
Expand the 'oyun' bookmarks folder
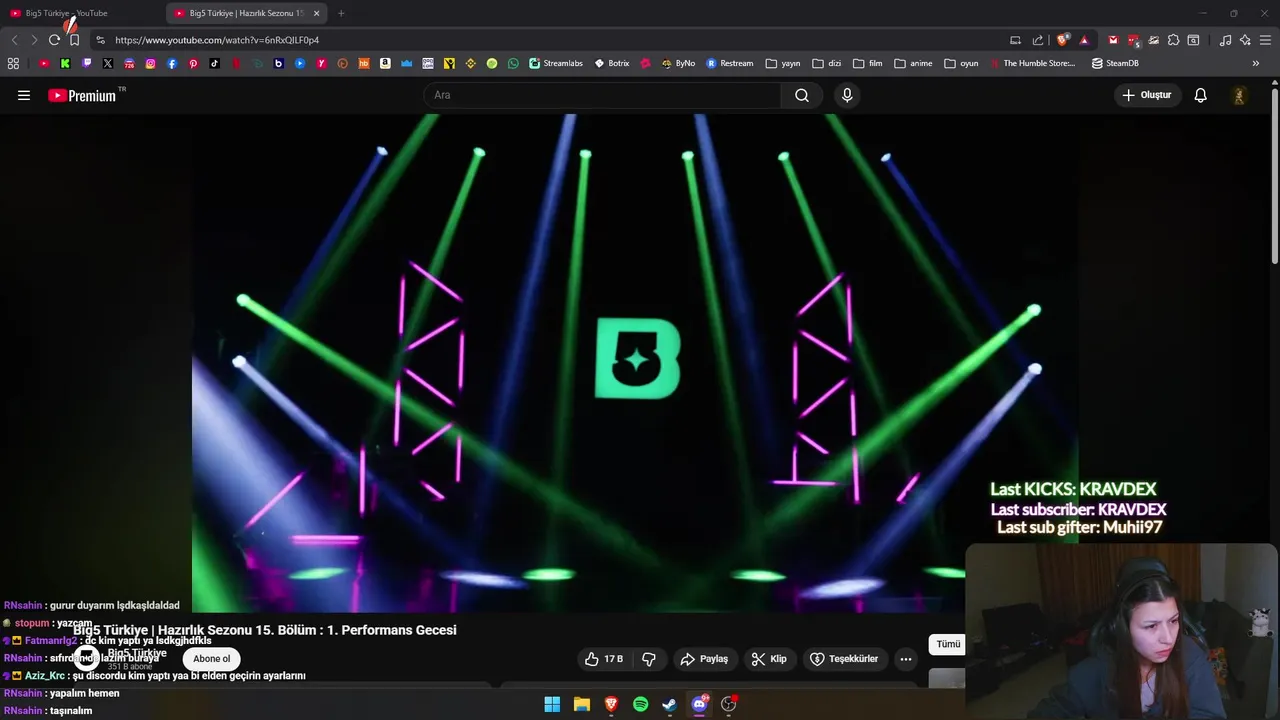(x=961, y=63)
